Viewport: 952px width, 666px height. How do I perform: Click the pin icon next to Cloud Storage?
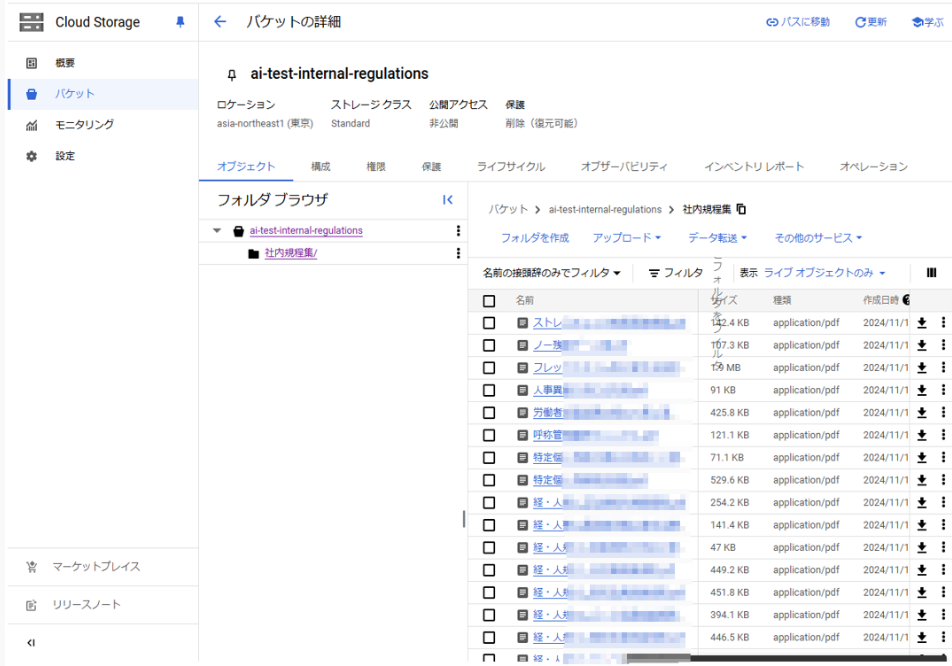click(180, 22)
